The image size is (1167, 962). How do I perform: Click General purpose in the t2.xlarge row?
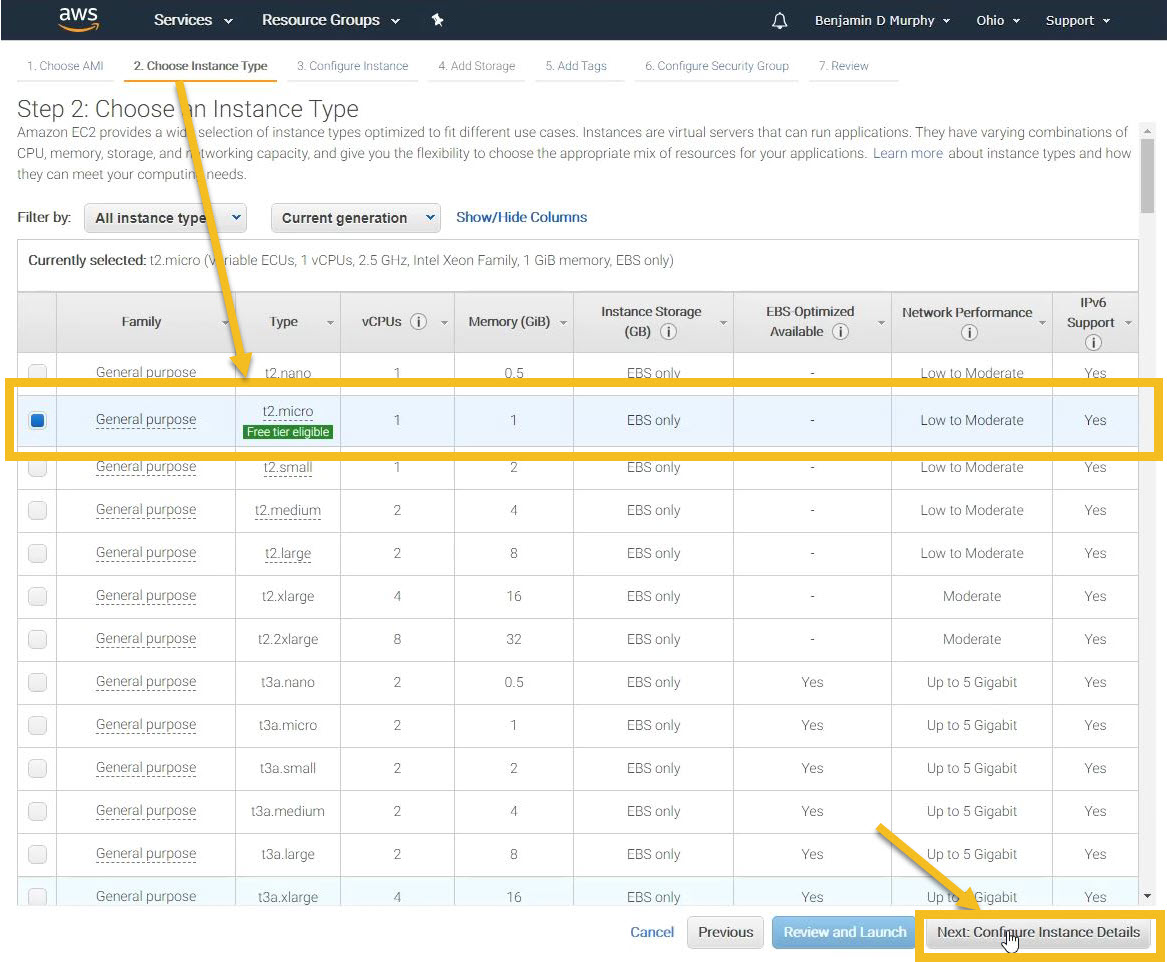(x=146, y=597)
